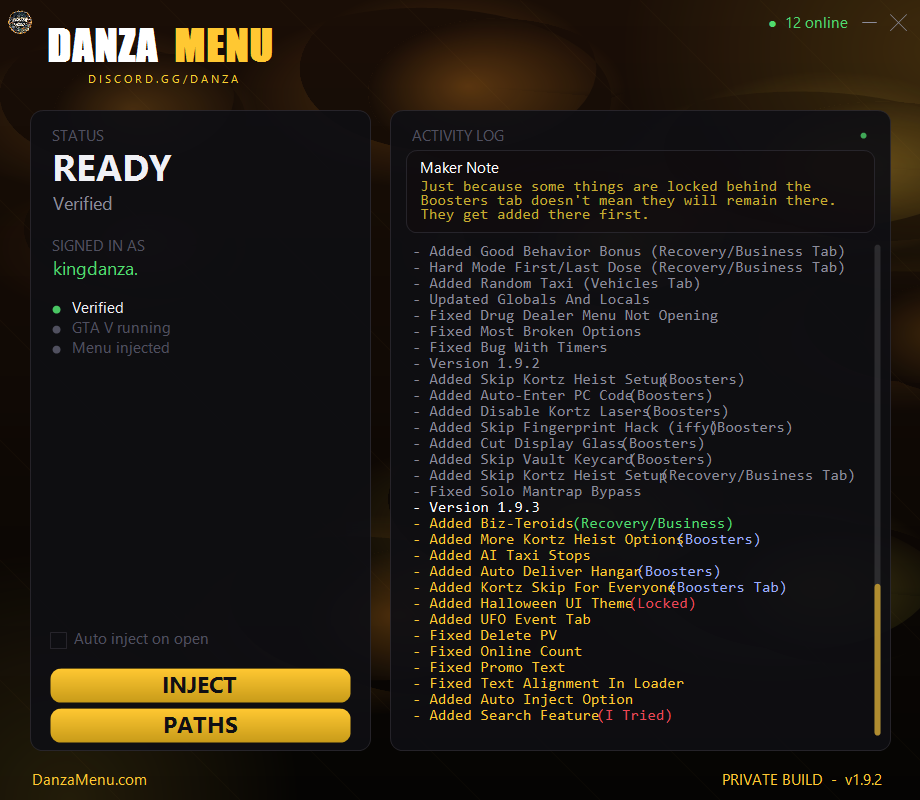Click the round Danza logo icon
The width and height of the screenshot is (920, 800).
19,22
